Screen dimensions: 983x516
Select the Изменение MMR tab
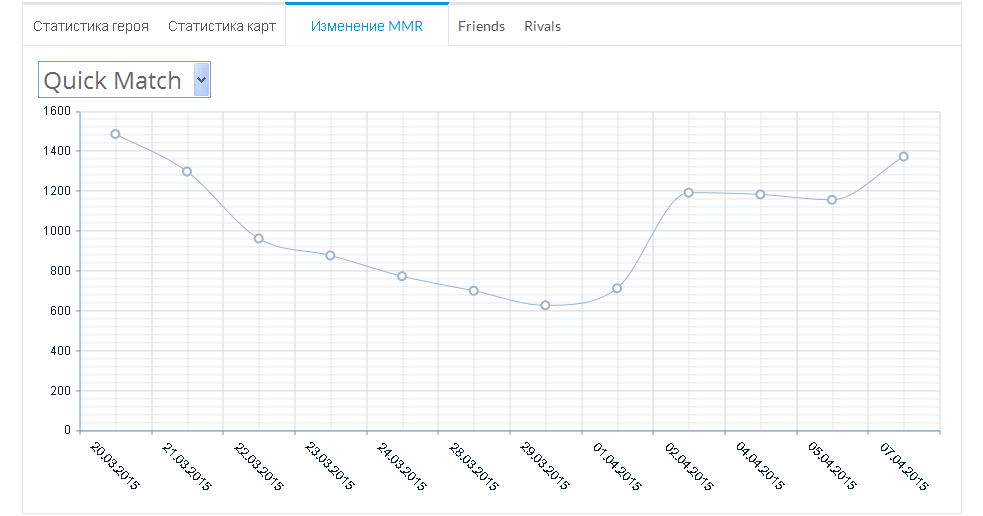pyautogui.click(x=366, y=26)
